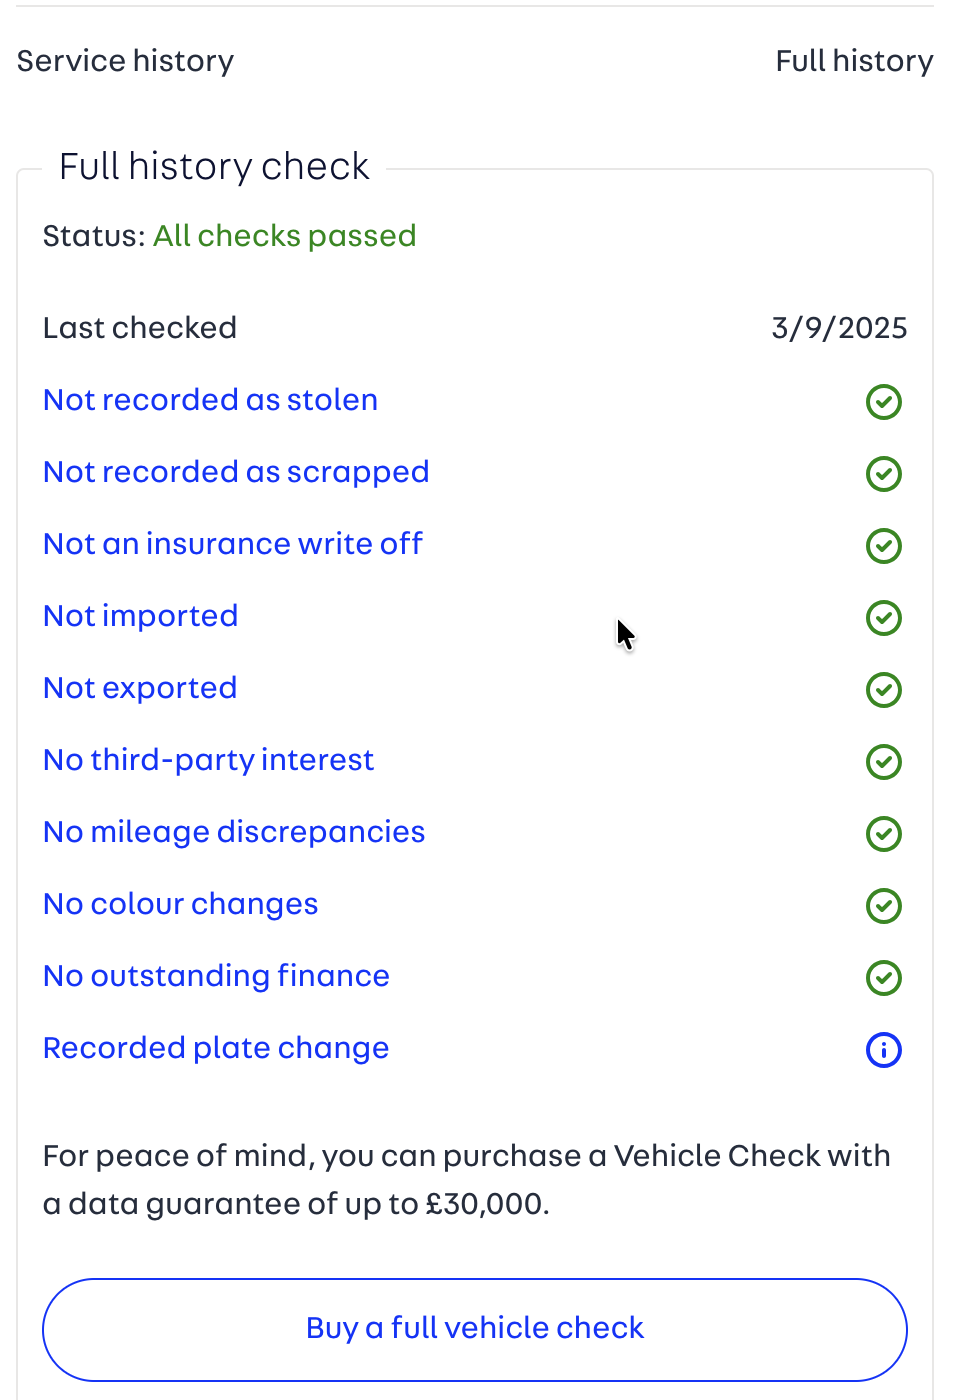
Task: Open the Not recorded as stolen link
Action: coord(211,400)
